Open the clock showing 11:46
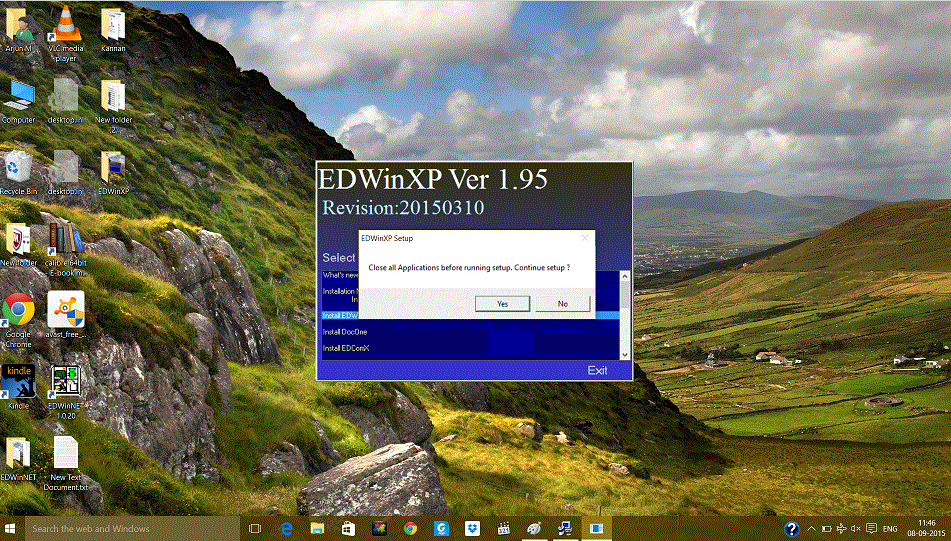Image resolution: width=951 pixels, height=541 pixels. [926, 528]
